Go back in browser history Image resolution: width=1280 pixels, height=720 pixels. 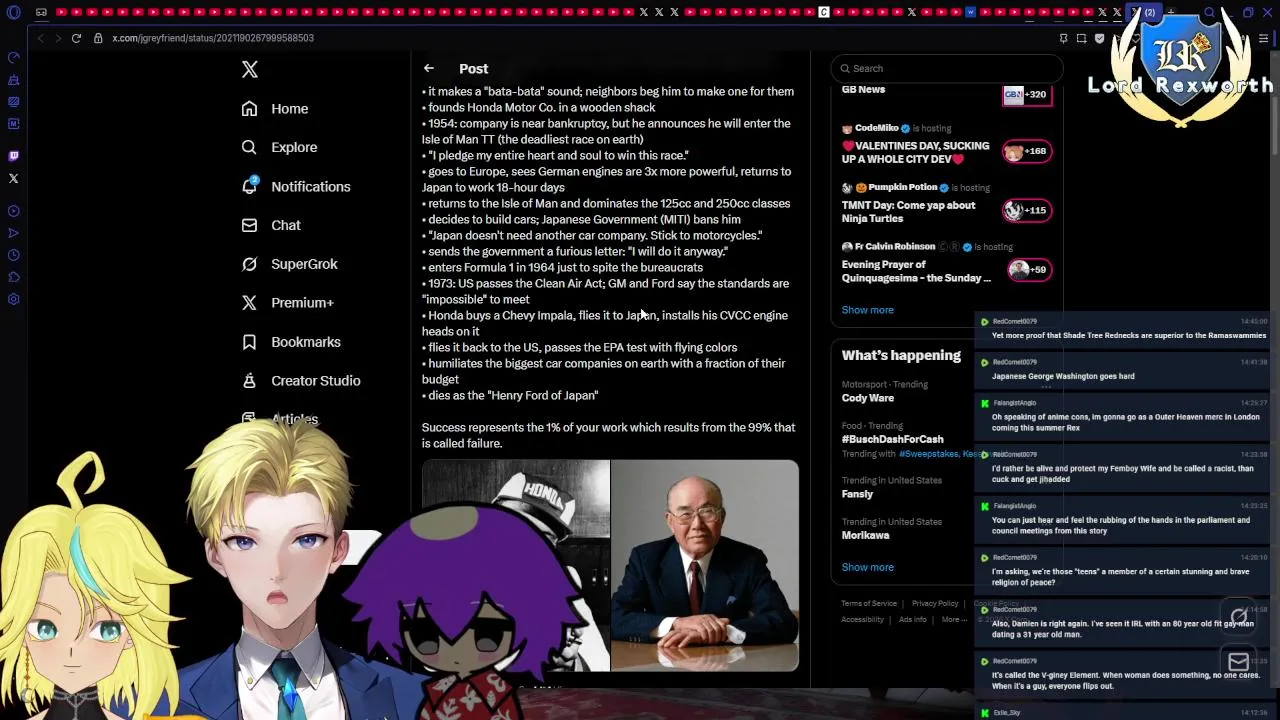click(x=40, y=38)
